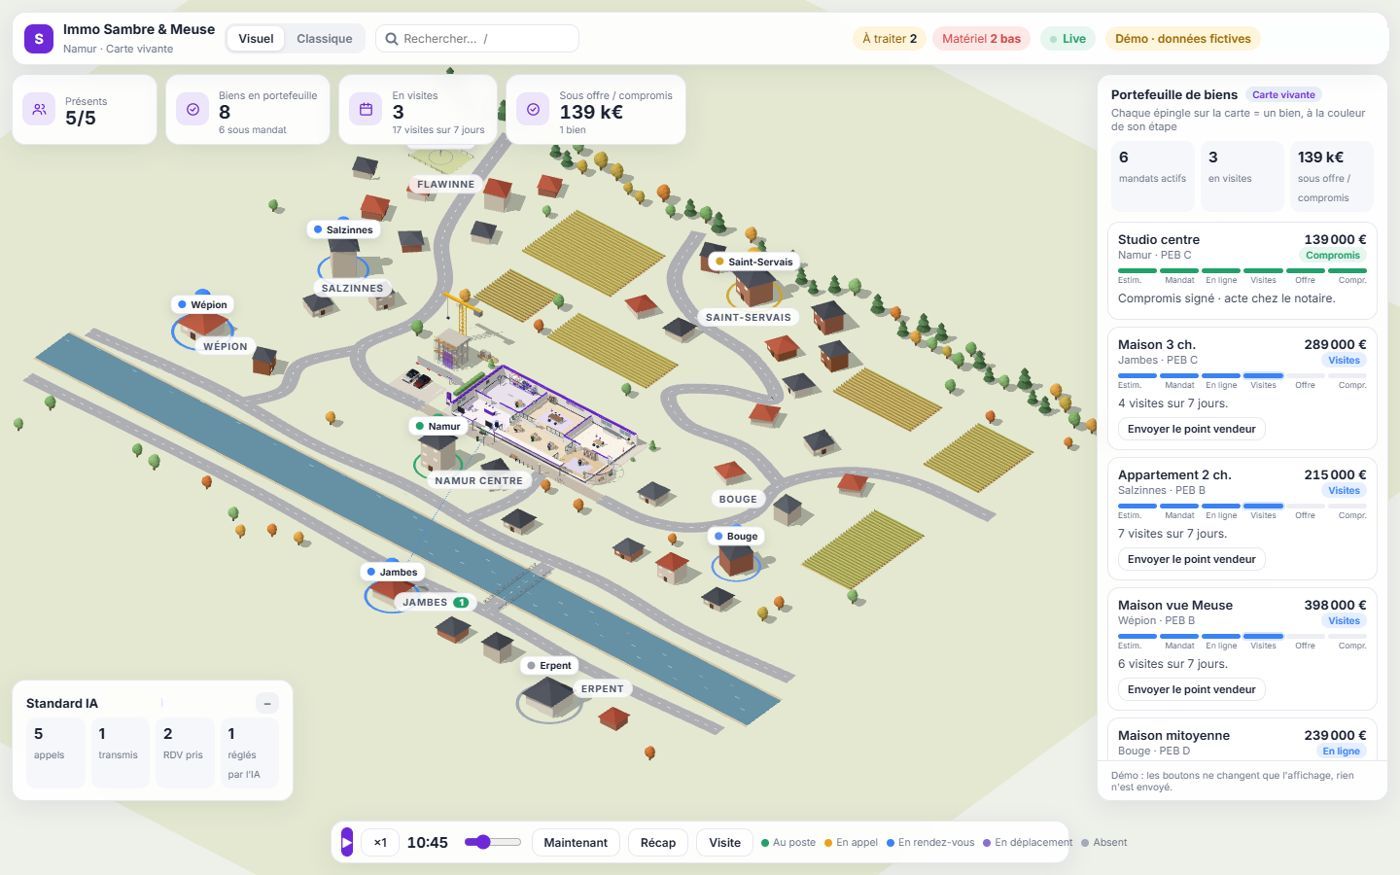Viewport: 1400px width, 875px height.
Task: Click the 6 mandats actifs stat tile
Action: tap(1152, 176)
